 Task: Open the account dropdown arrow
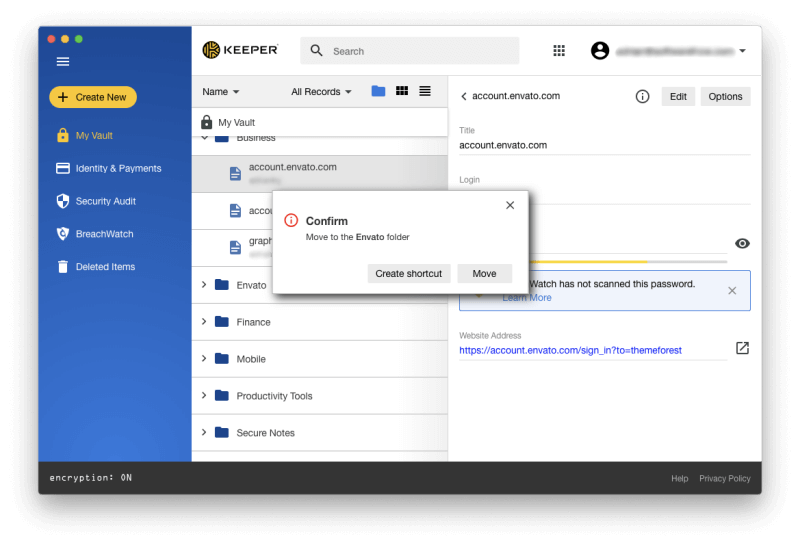(x=742, y=51)
